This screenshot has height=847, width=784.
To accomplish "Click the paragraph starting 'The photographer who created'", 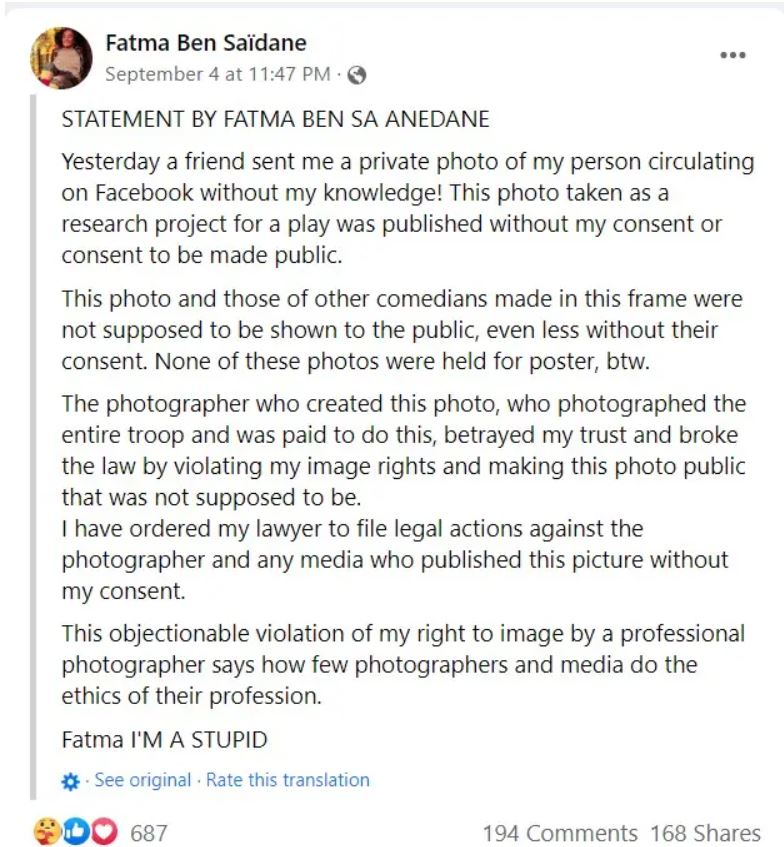I will pyautogui.click(x=400, y=449).
